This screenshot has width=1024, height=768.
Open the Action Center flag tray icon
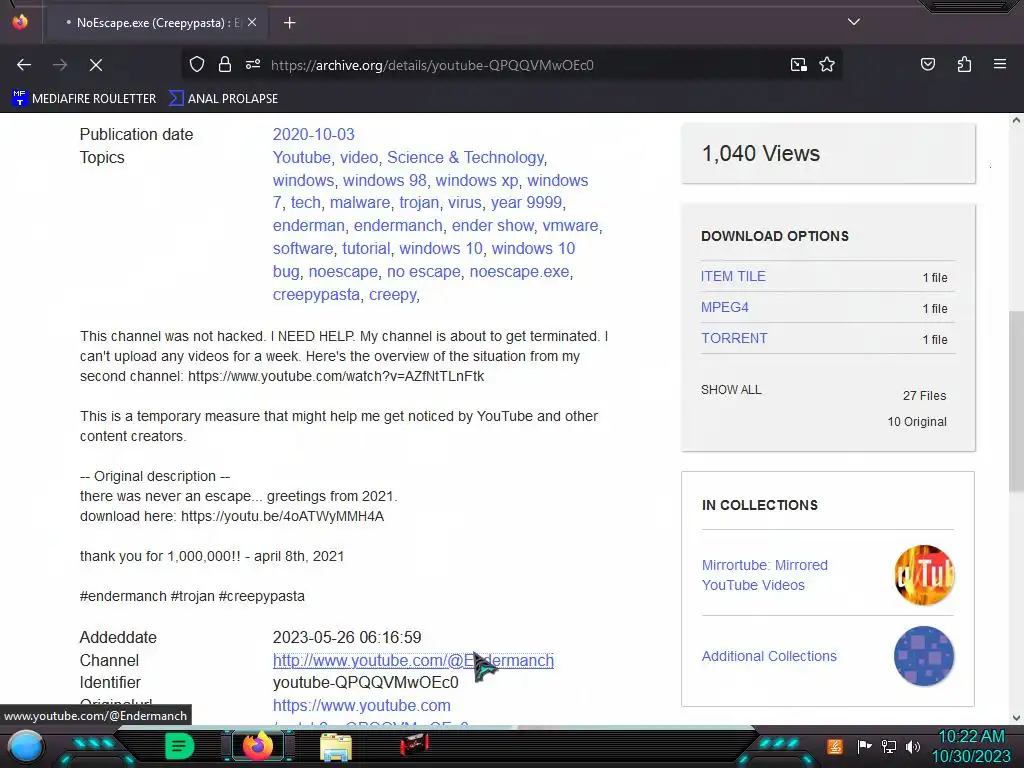point(864,746)
